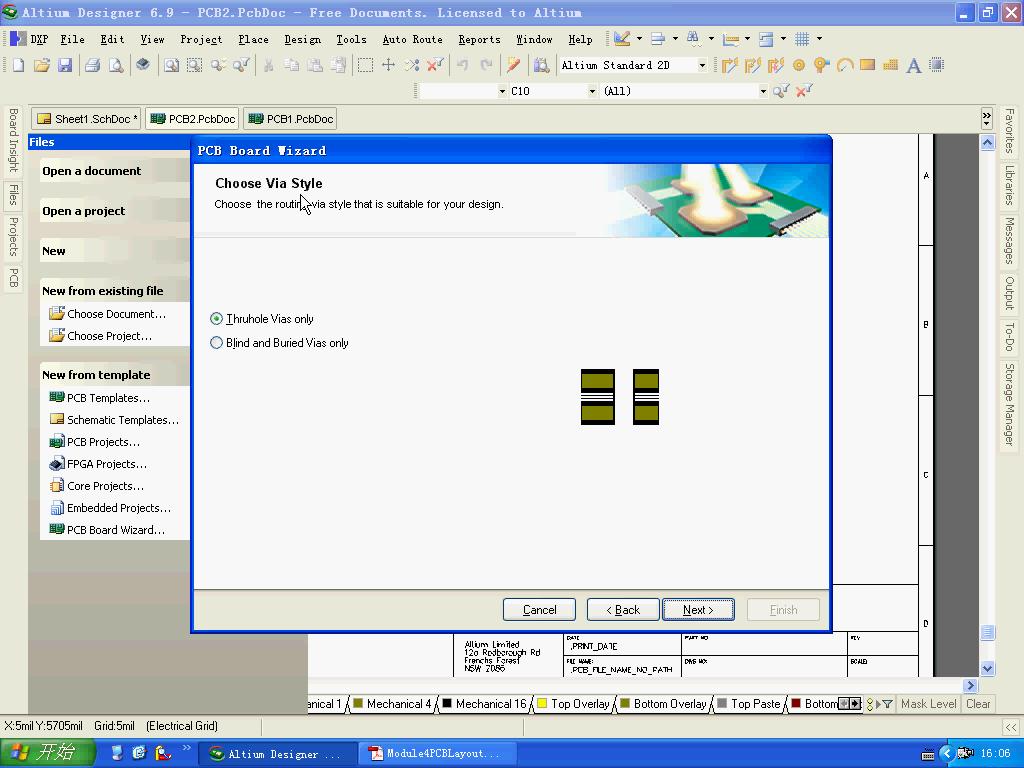Switch to the PCB2.PcbDoc tab

point(193,119)
